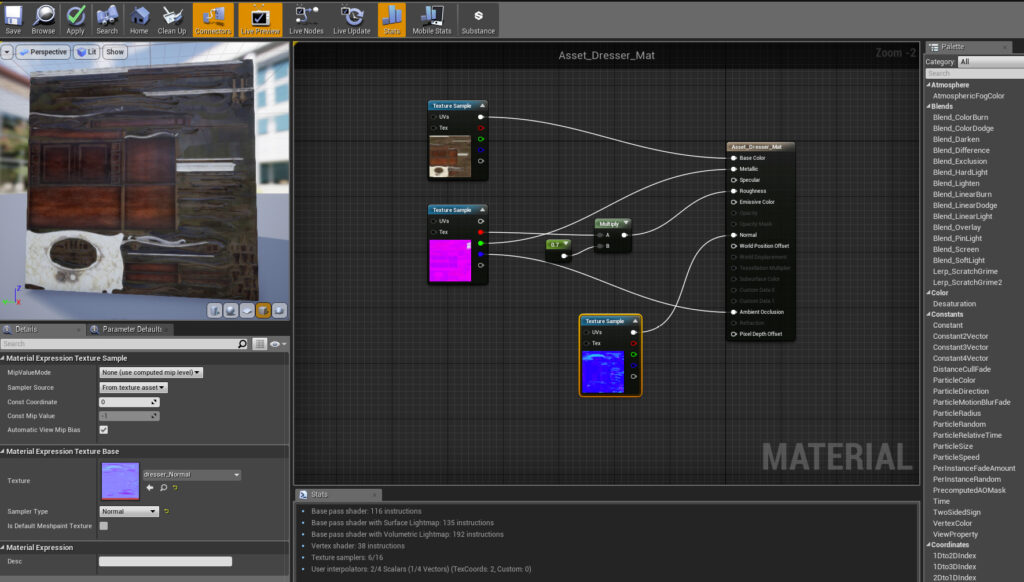
Task: Click the Browse toolbar icon
Action: tap(43, 18)
